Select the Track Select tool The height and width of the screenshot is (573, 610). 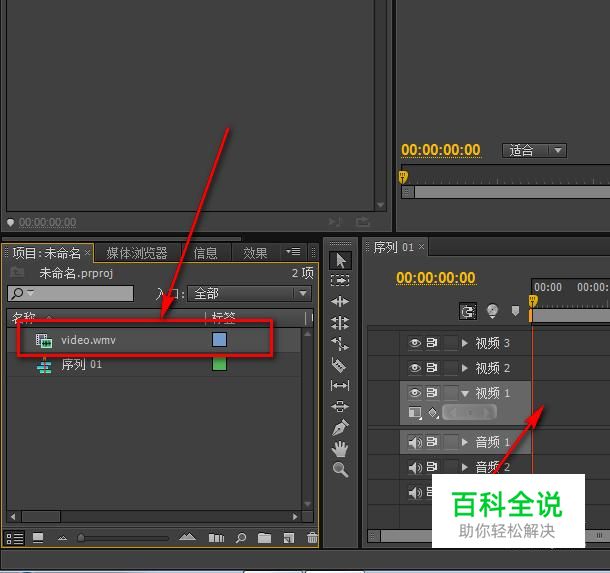[x=340, y=280]
